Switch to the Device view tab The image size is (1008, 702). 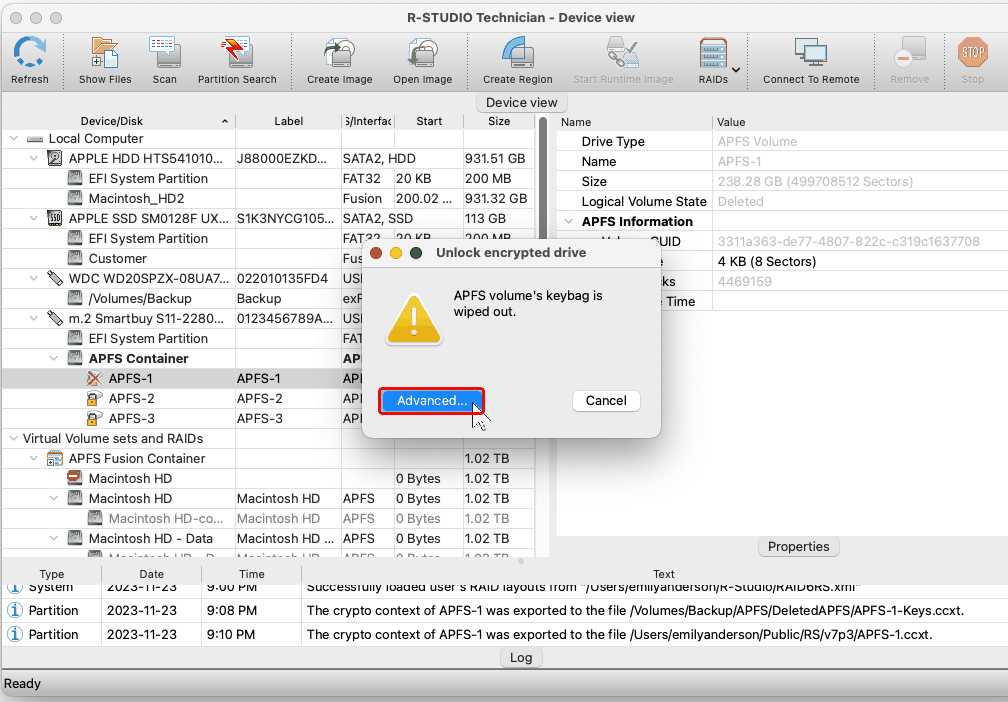pyautogui.click(x=521, y=102)
